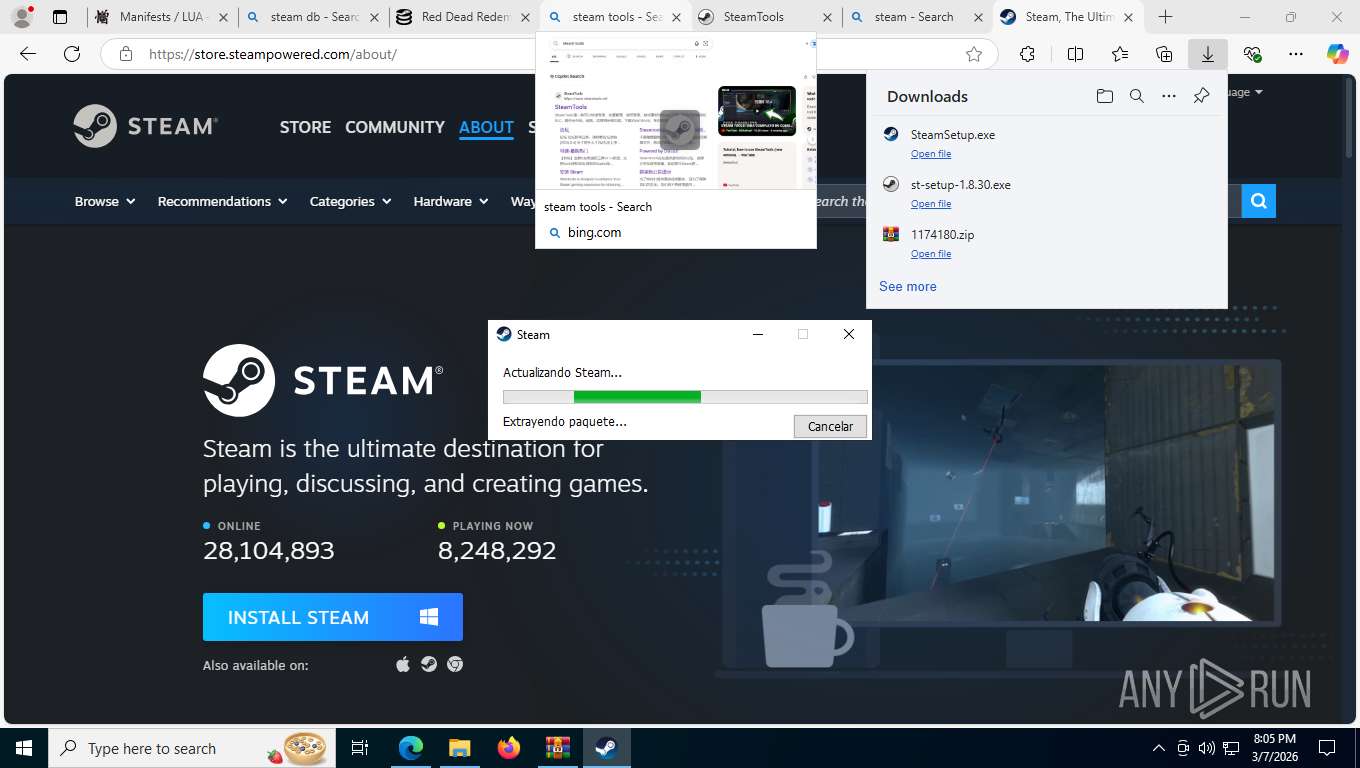Image resolution: width=1360 pixels, height=768 pixels.
Task: Click the Steam logo in header
Action: 146,126
